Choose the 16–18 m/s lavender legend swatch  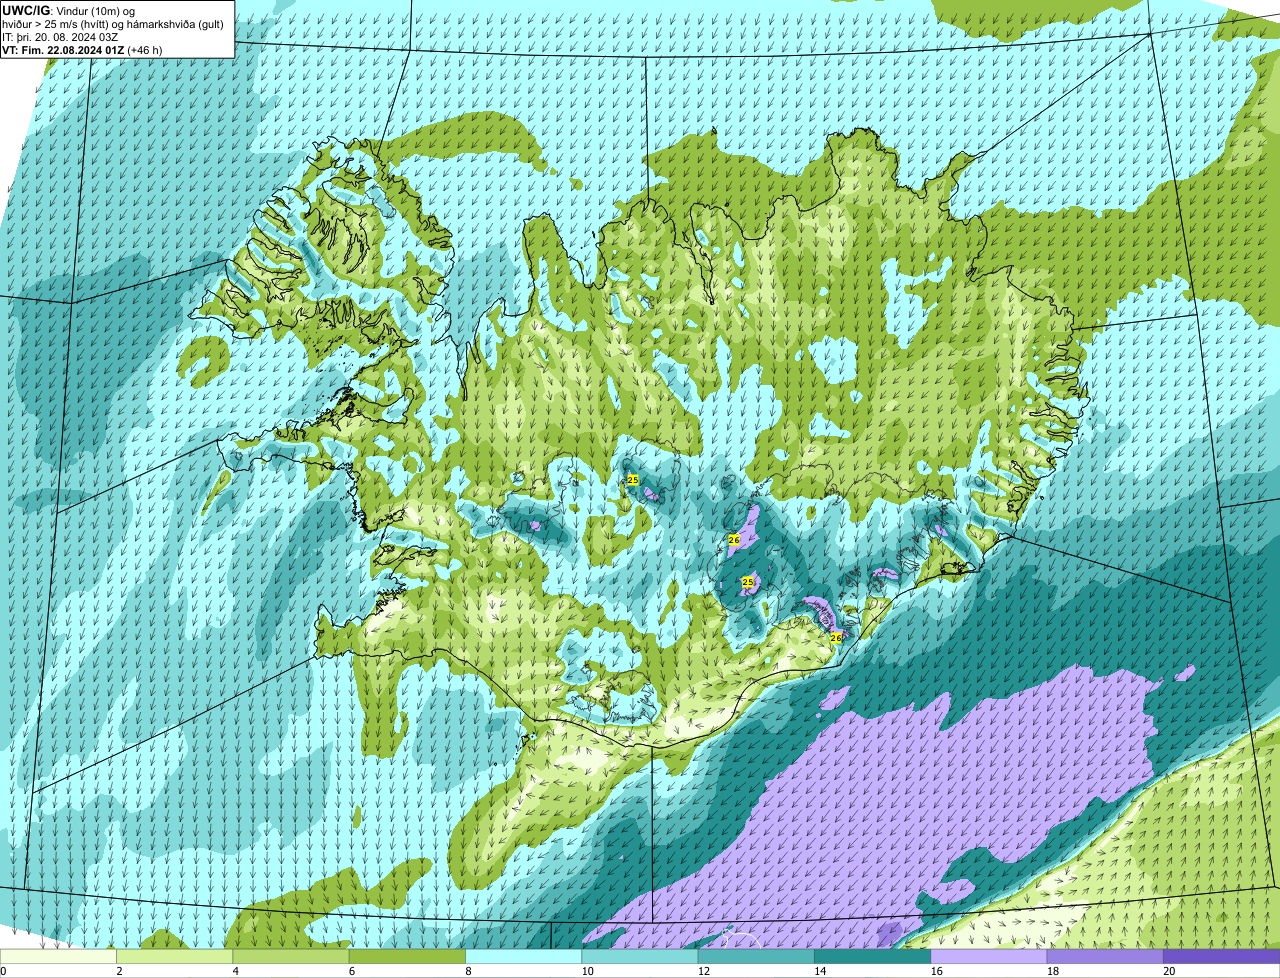click(989, 956)
